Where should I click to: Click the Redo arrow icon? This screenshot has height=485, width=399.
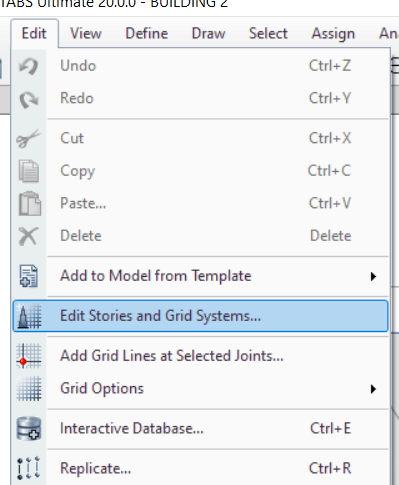point(29,99)
